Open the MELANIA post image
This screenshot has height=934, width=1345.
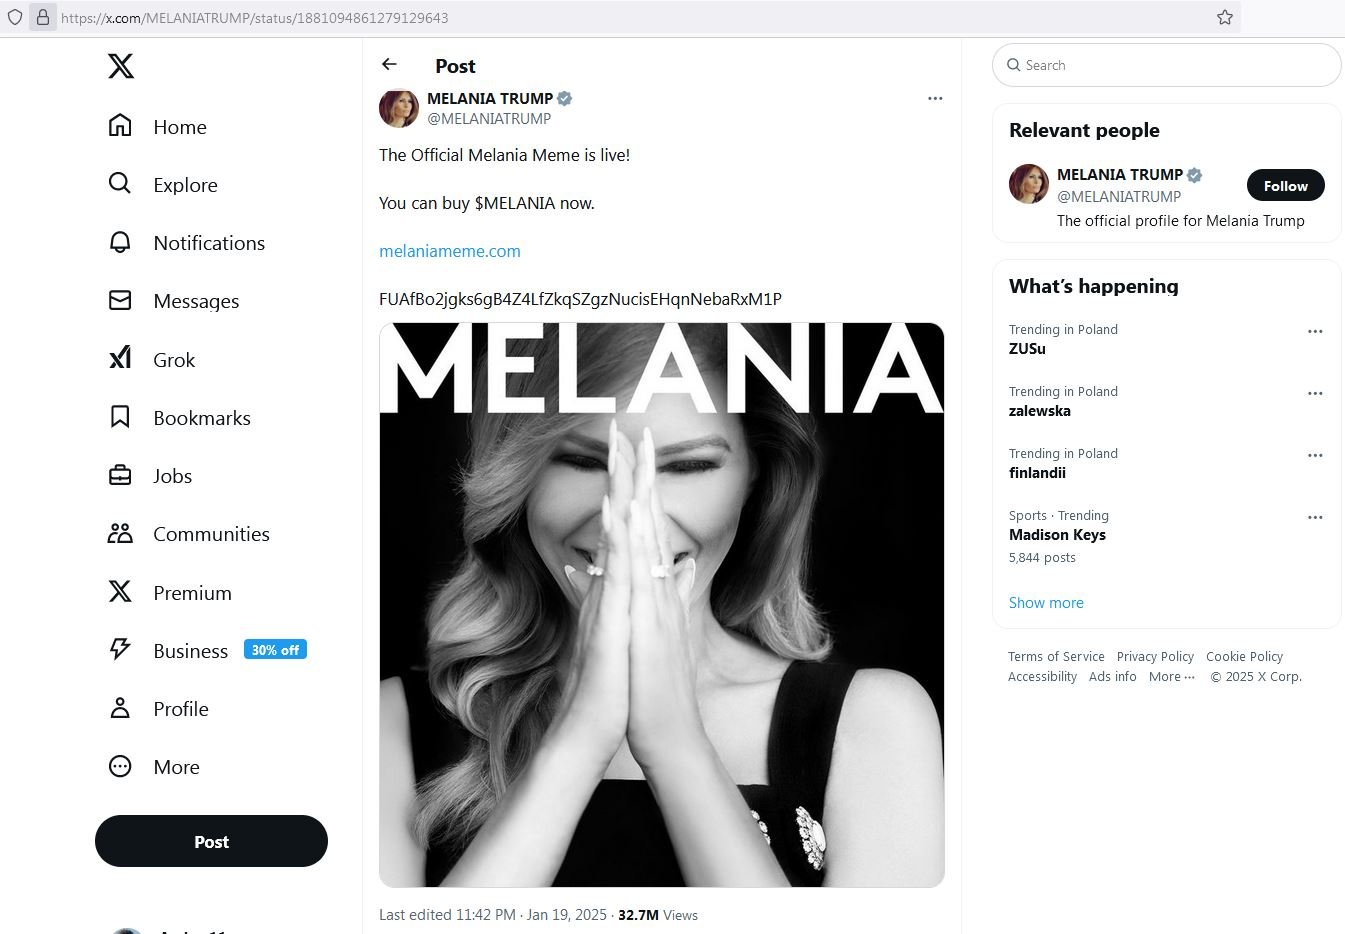(661, 604)
